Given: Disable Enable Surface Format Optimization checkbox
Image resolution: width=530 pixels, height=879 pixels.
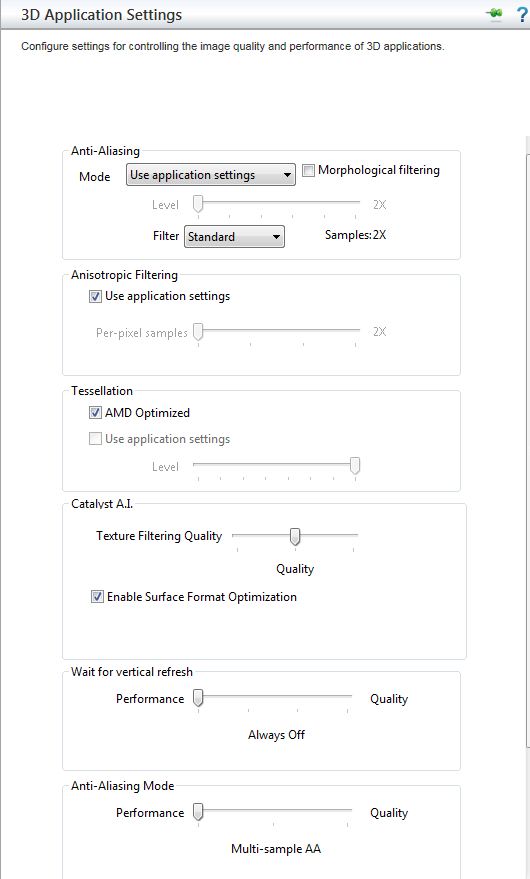Looking at the screenshot, I should click(98, 597).
